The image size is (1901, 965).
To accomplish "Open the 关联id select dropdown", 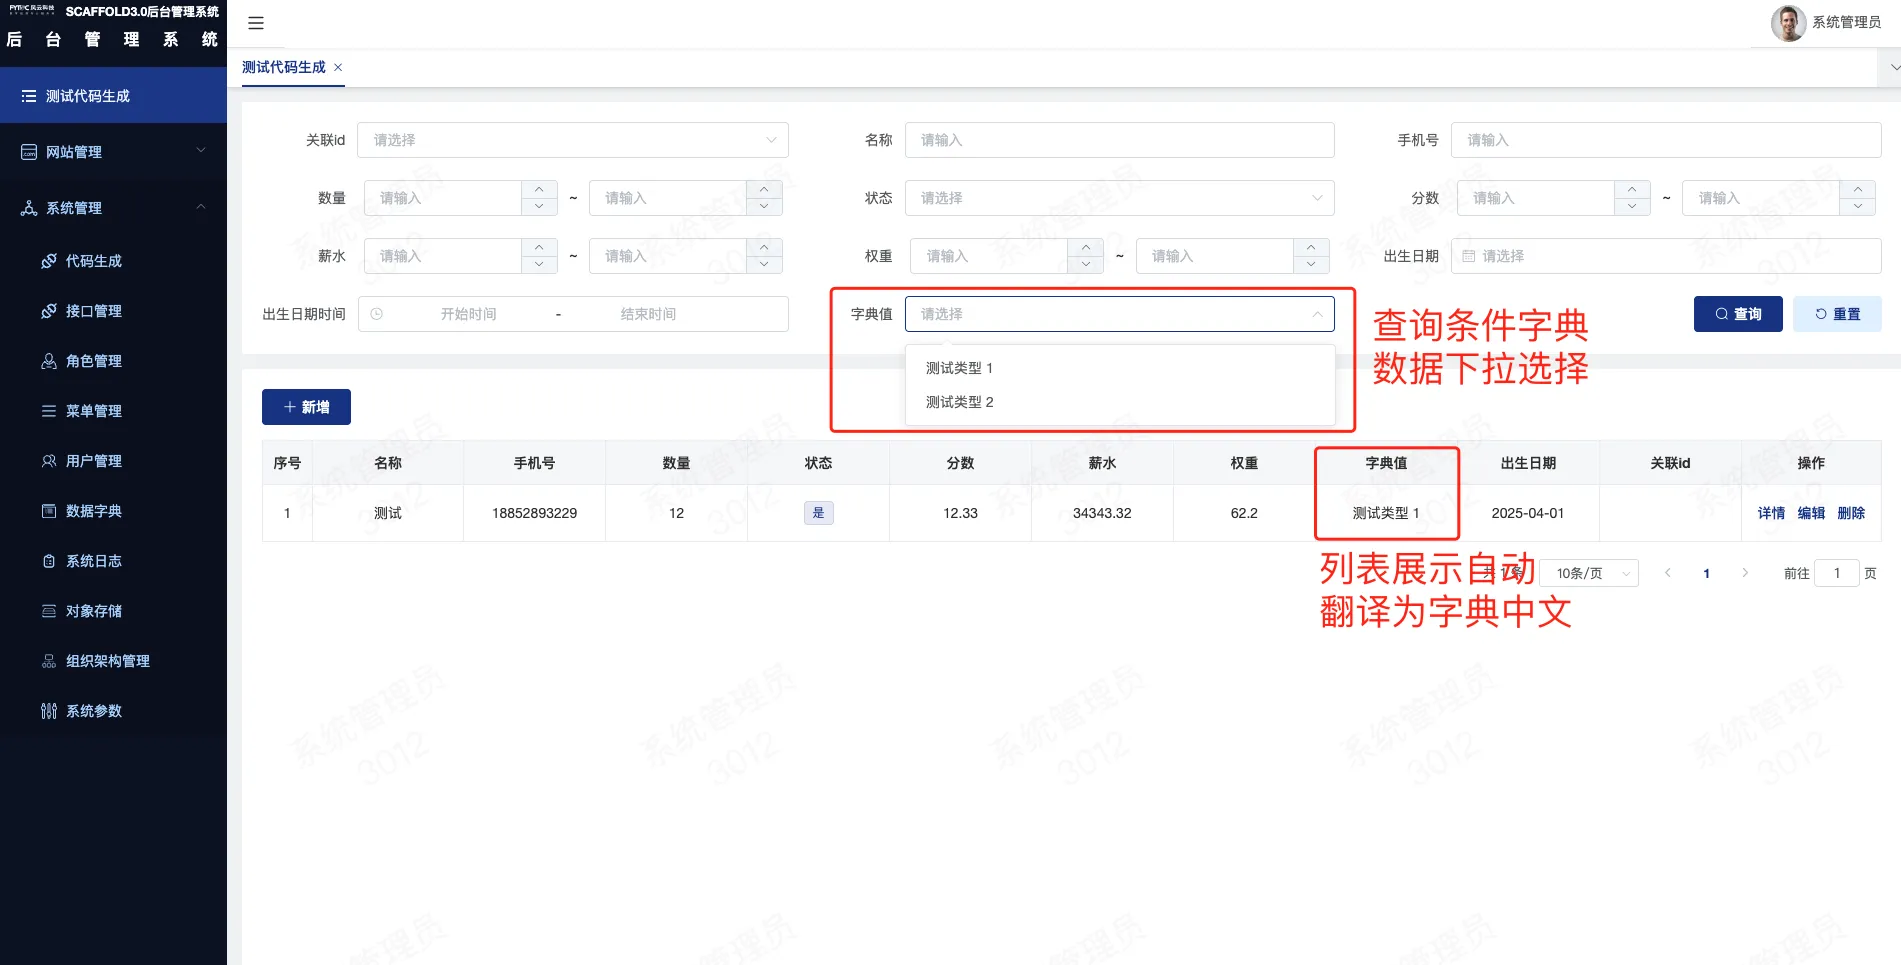I will tap(573, 140).
